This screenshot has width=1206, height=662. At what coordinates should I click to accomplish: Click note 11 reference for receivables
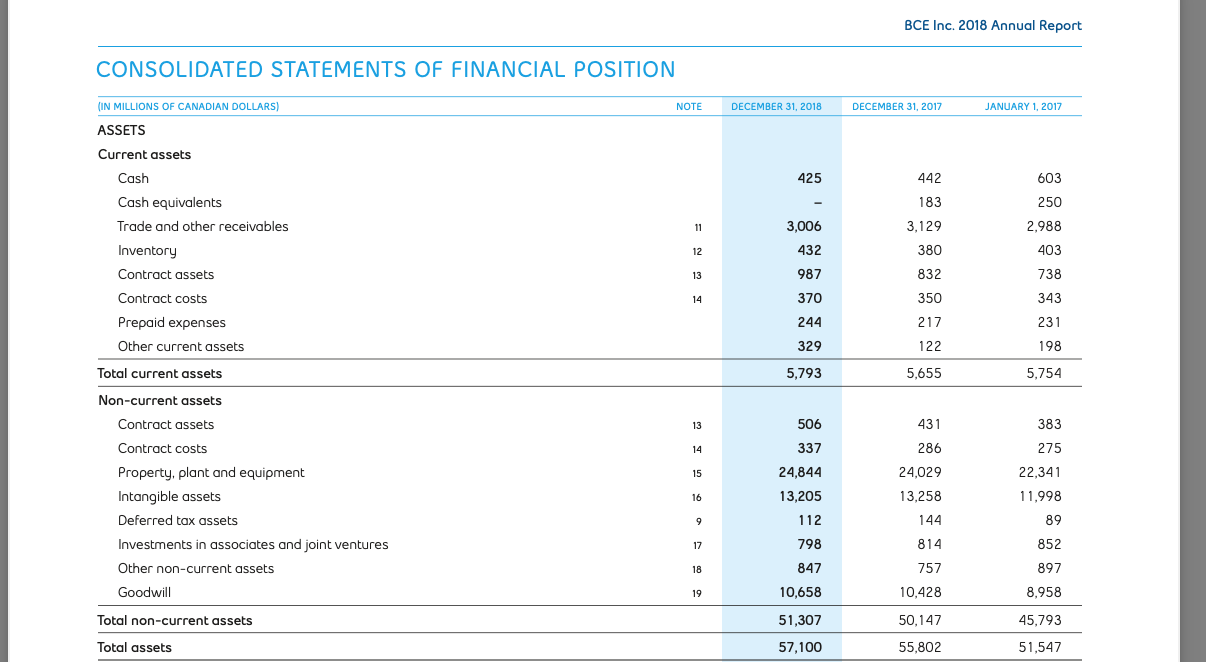(697, 227)
